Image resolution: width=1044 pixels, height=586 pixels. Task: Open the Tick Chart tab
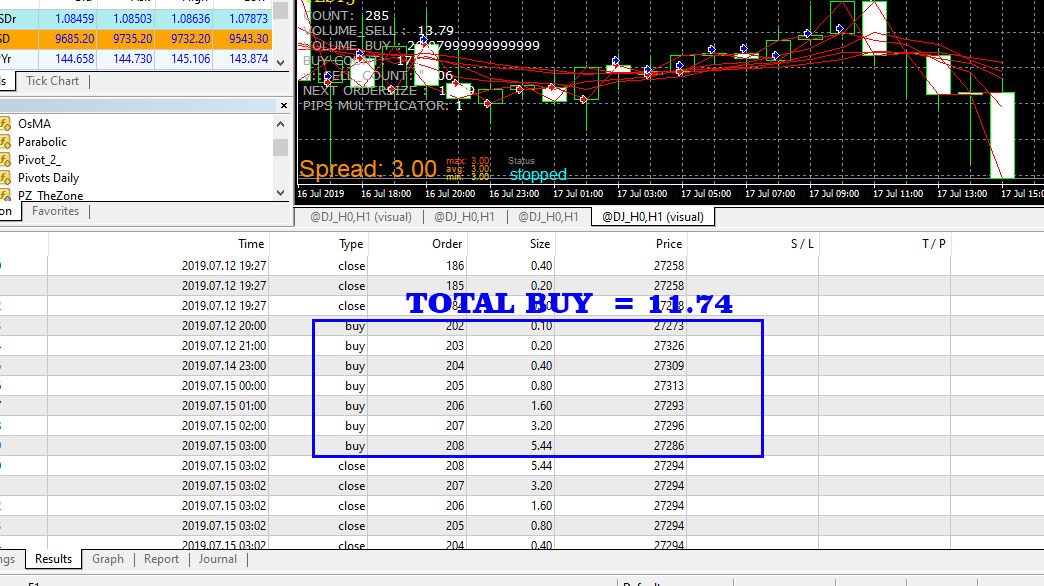click(53, 81)
